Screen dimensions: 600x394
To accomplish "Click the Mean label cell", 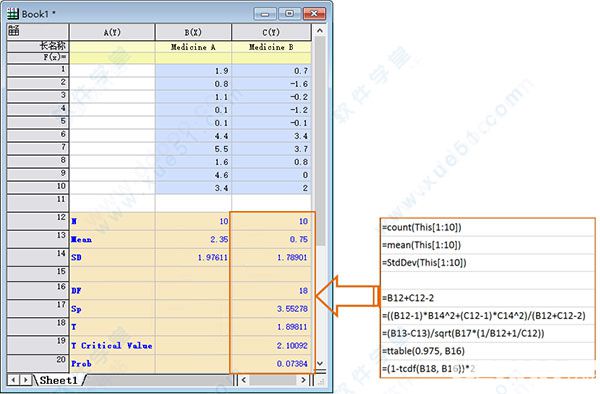I will (112, 239).
